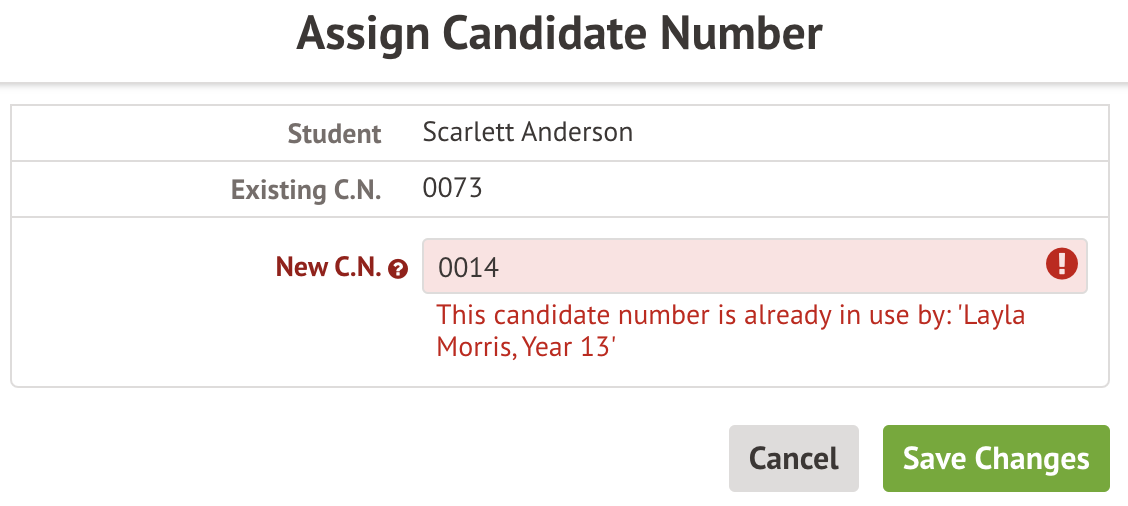
Task: Click the word 'Assign' in the title
Action: pos(362,34)
